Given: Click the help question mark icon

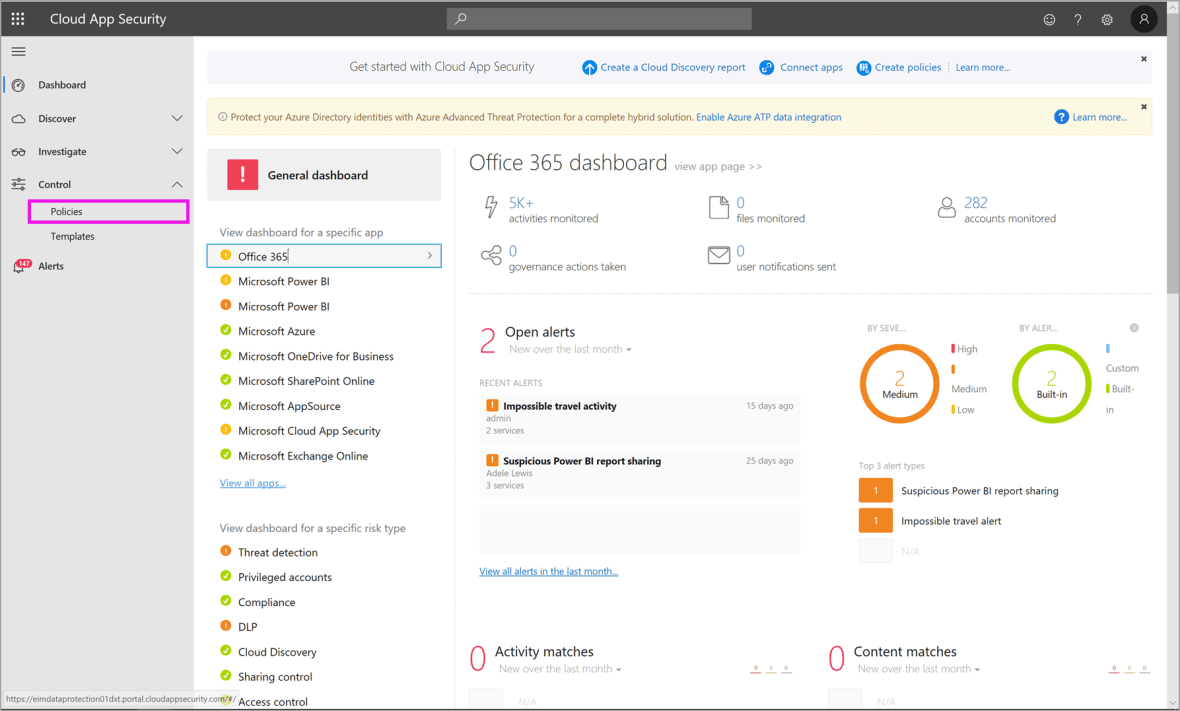Looking at the screenshot, I should tap(1077, 19).
